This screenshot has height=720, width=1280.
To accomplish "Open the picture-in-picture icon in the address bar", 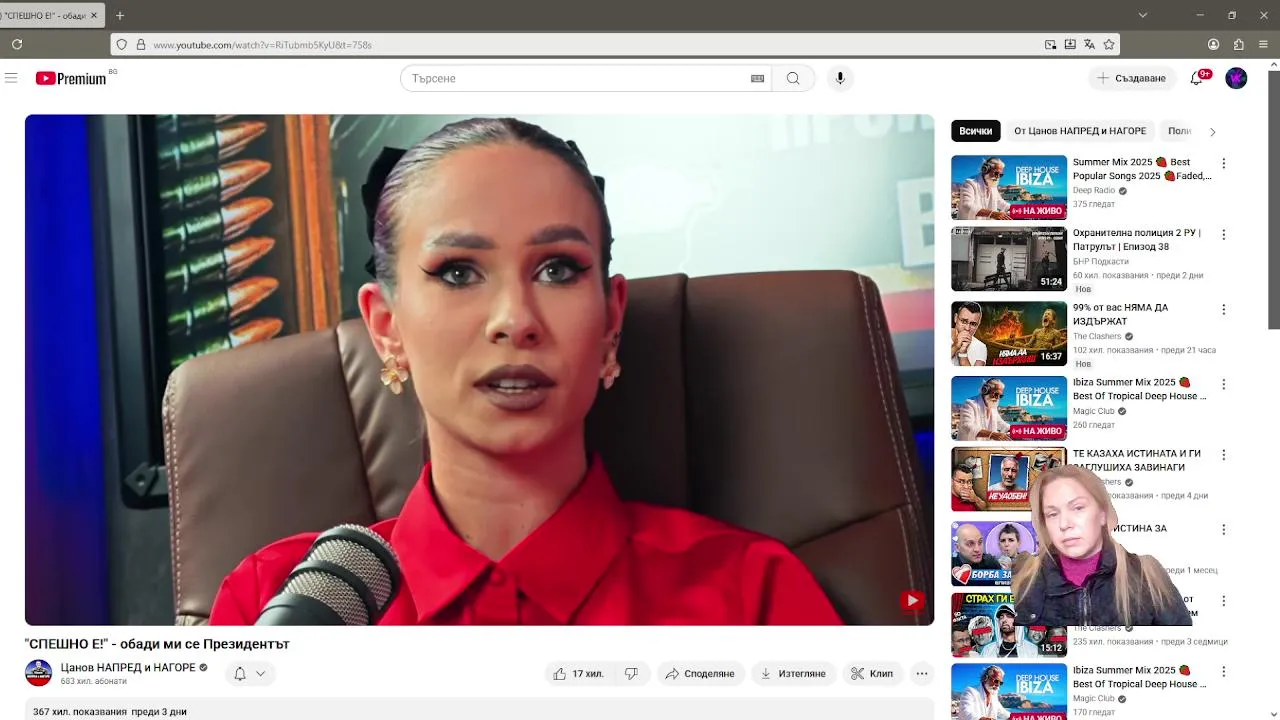I will (x=1050, y=44).
